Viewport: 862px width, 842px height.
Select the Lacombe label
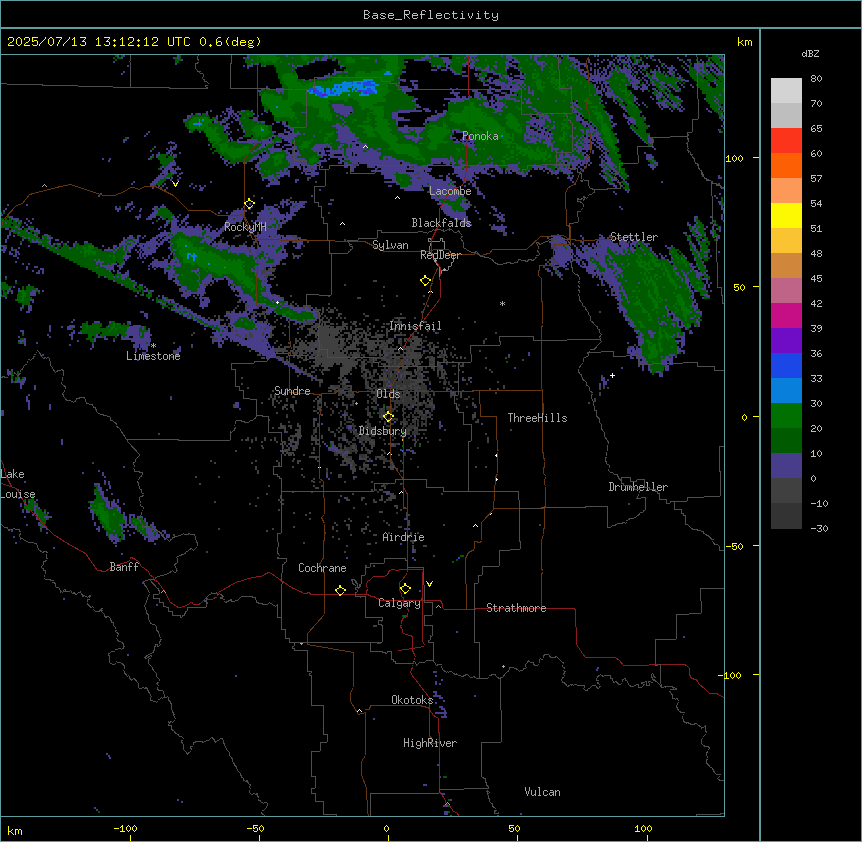coord(450,191)
